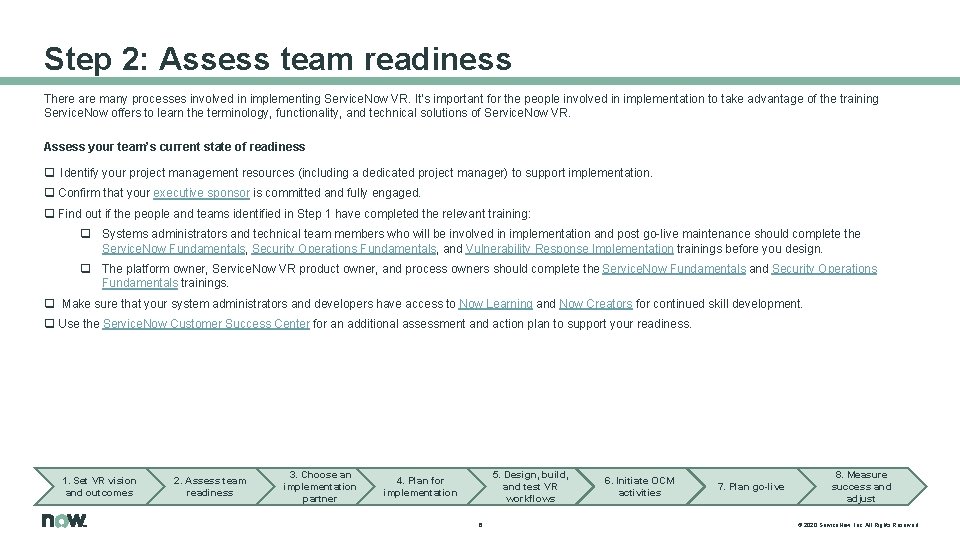Check the box for Now Learning access
Screen dimensions: 960x540
point(50,304)
